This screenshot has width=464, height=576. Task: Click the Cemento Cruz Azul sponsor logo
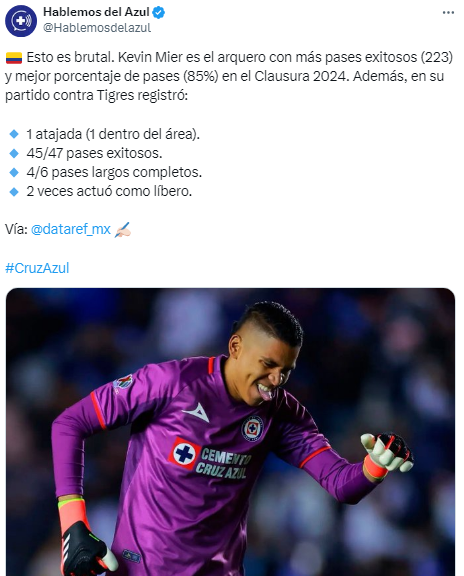coord(210,459)
